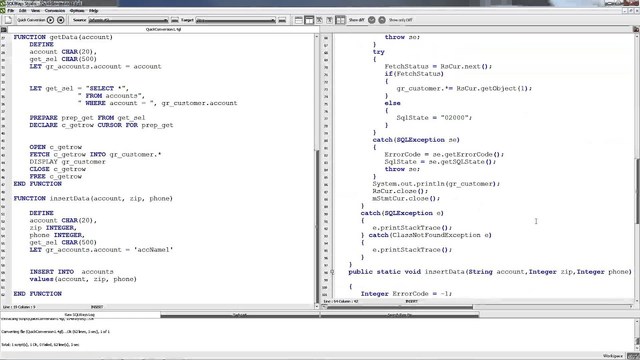This screenshot has height=360, width=640.
Task: Click the 'FetchStatus = RsCur.next();' Java line
Action: point(438,67)
